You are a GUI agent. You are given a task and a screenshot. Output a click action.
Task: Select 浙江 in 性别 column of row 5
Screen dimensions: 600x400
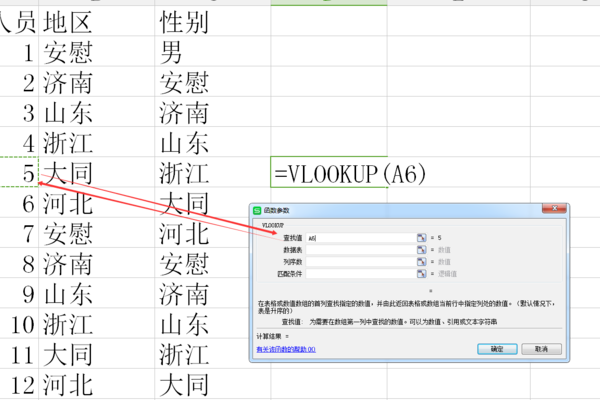[212, 172]
